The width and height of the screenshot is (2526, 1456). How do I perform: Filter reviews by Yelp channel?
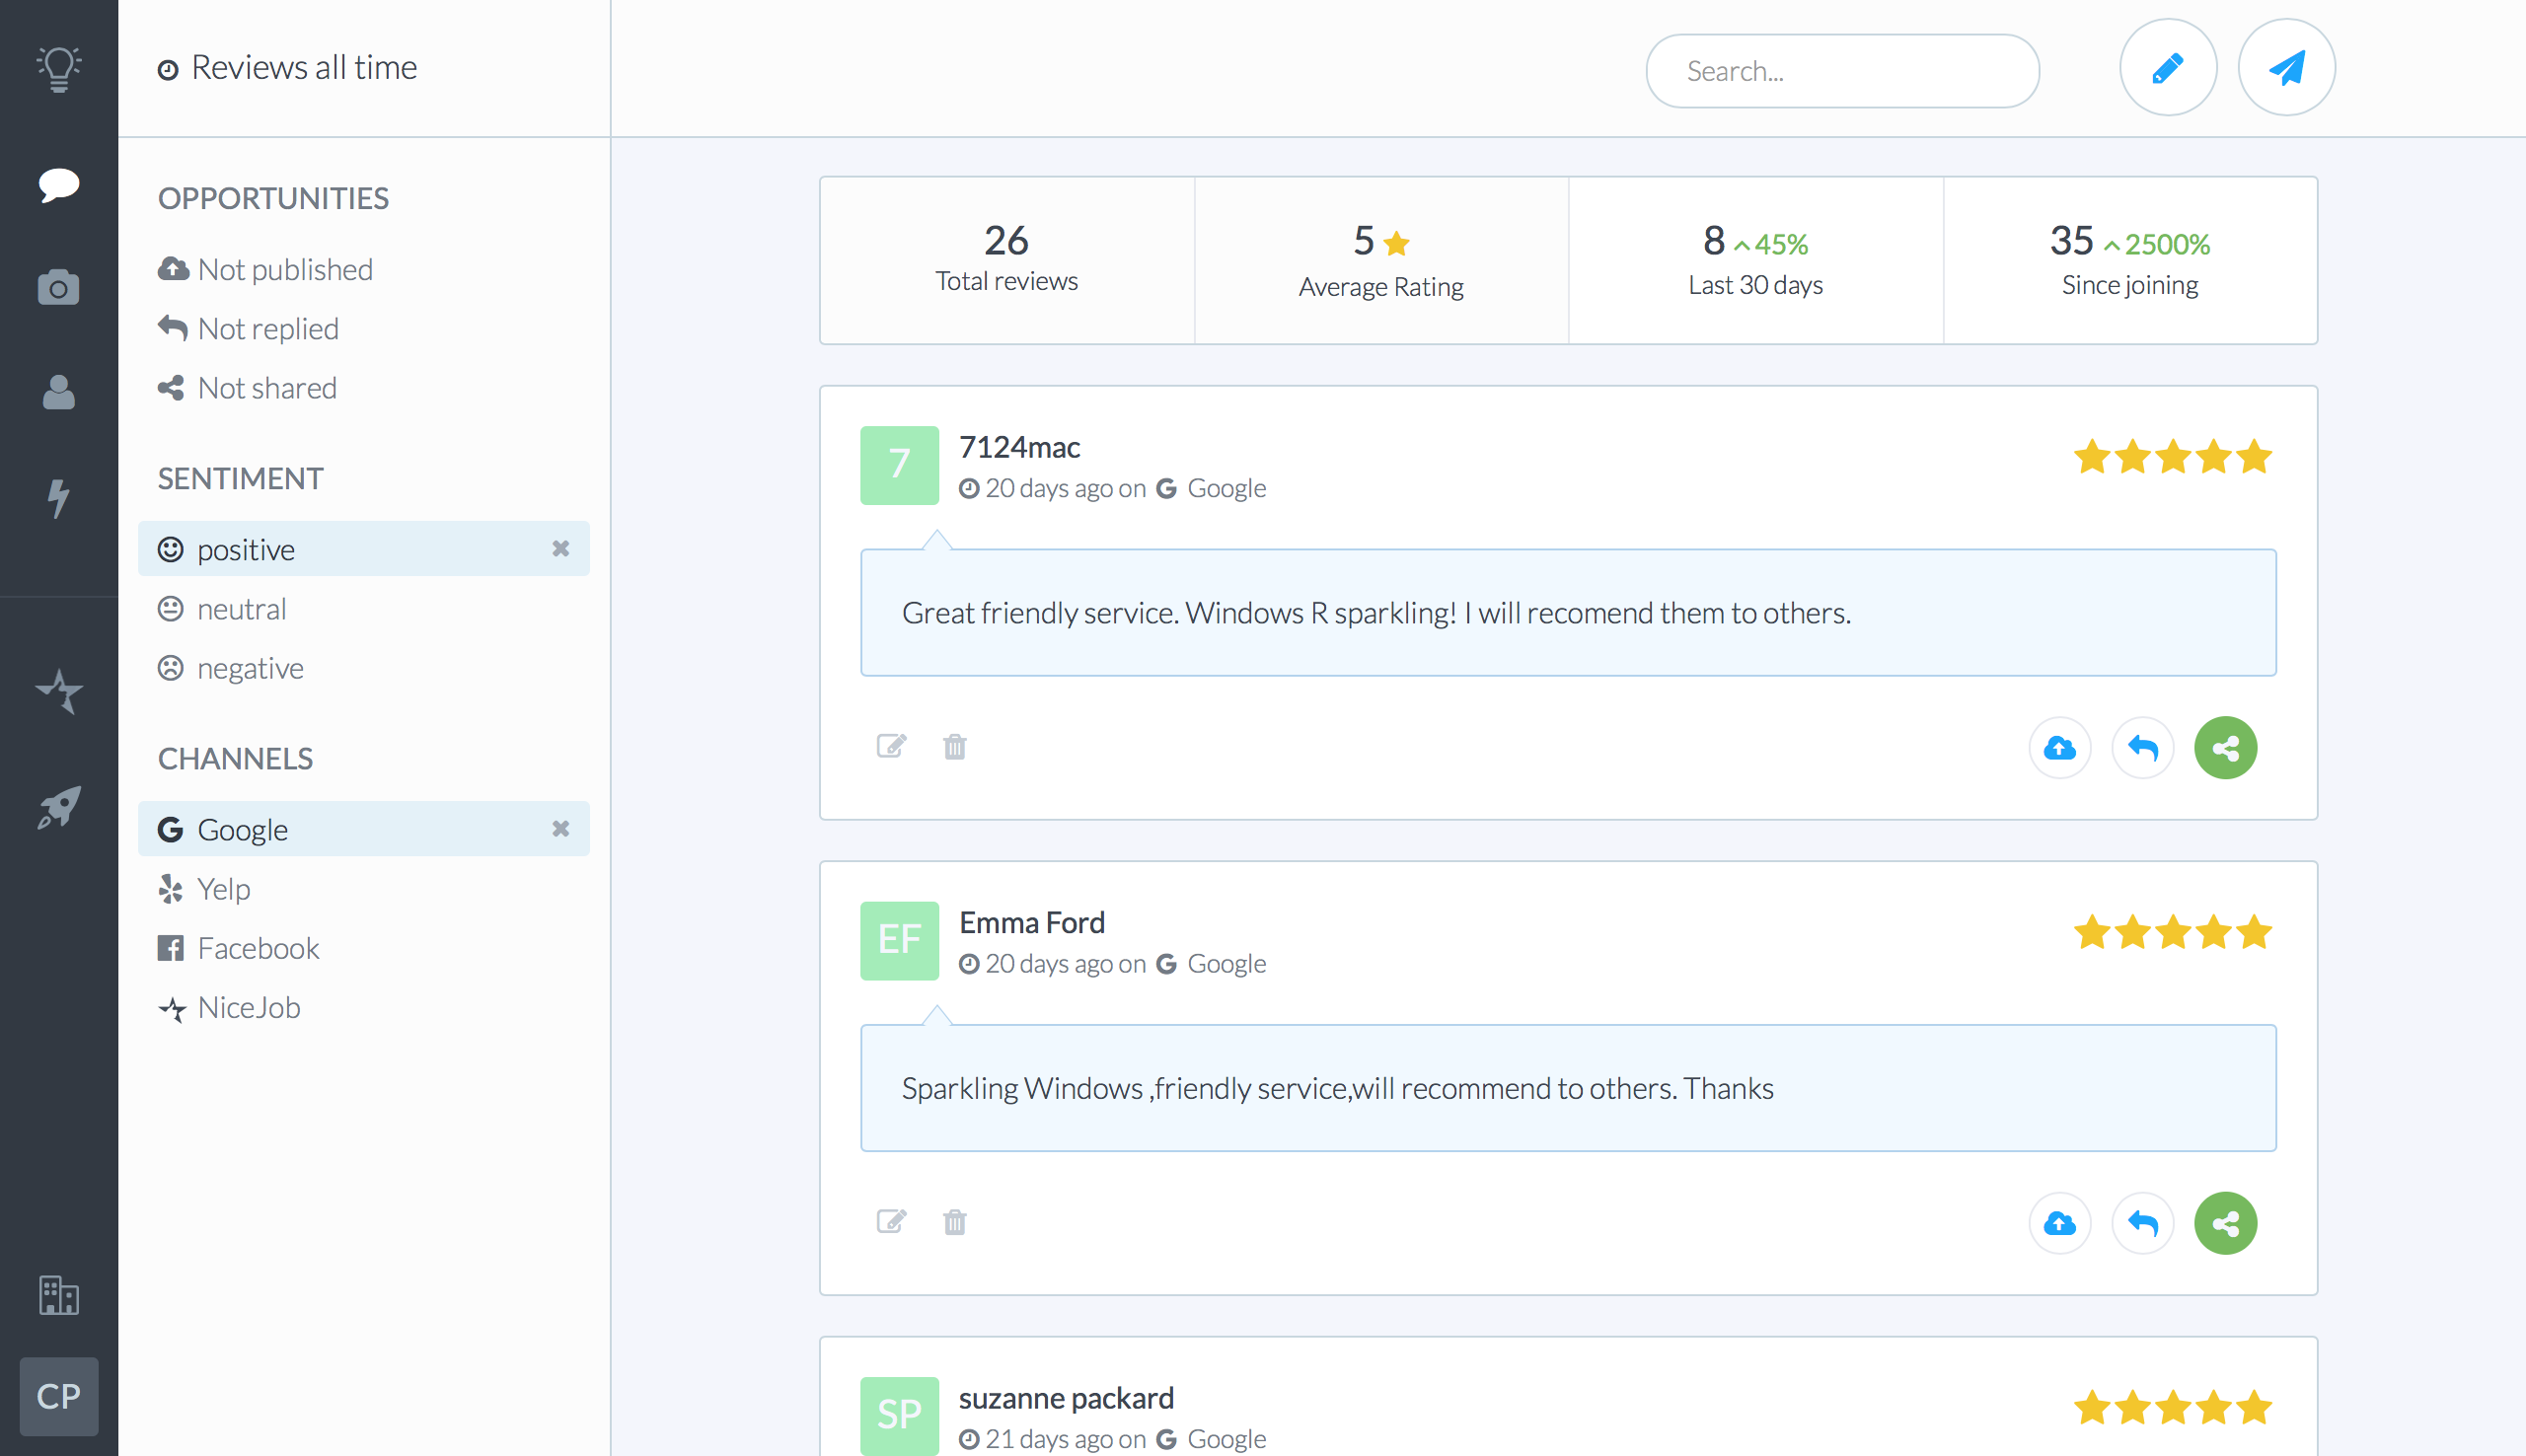tap(223, 889)
